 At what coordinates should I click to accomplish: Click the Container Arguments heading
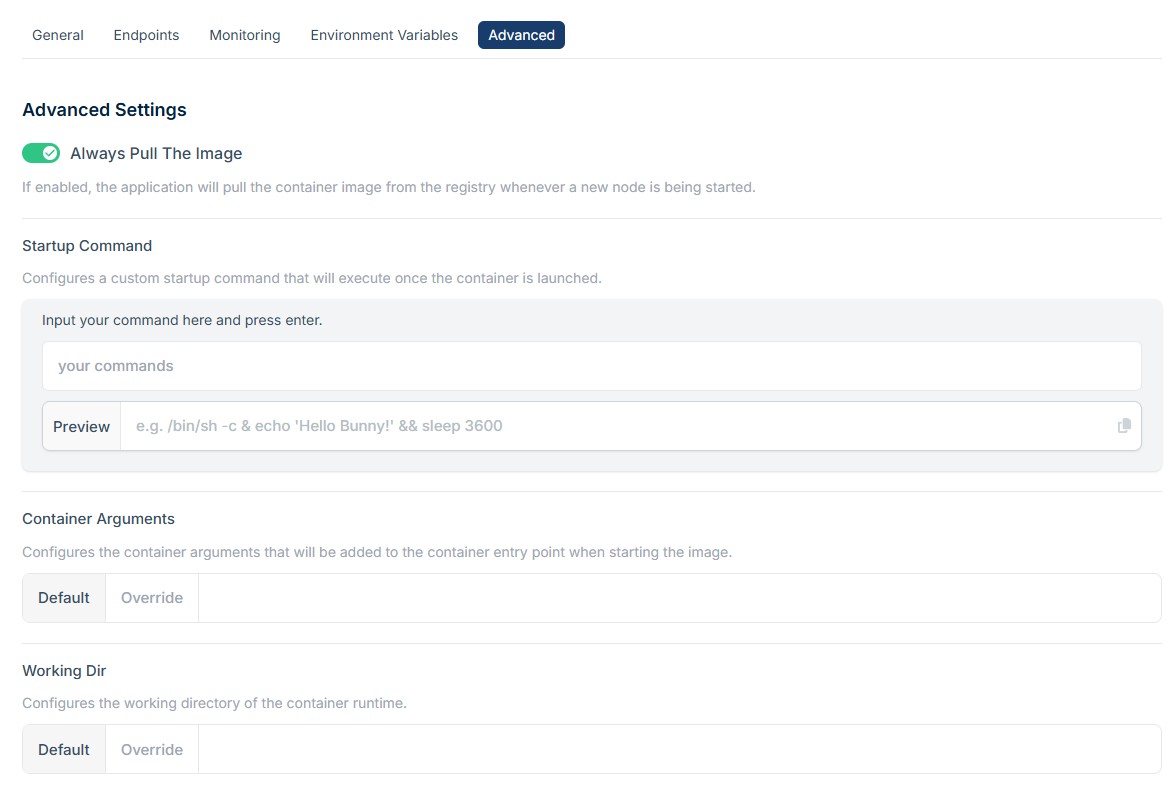tap(98, 520)
